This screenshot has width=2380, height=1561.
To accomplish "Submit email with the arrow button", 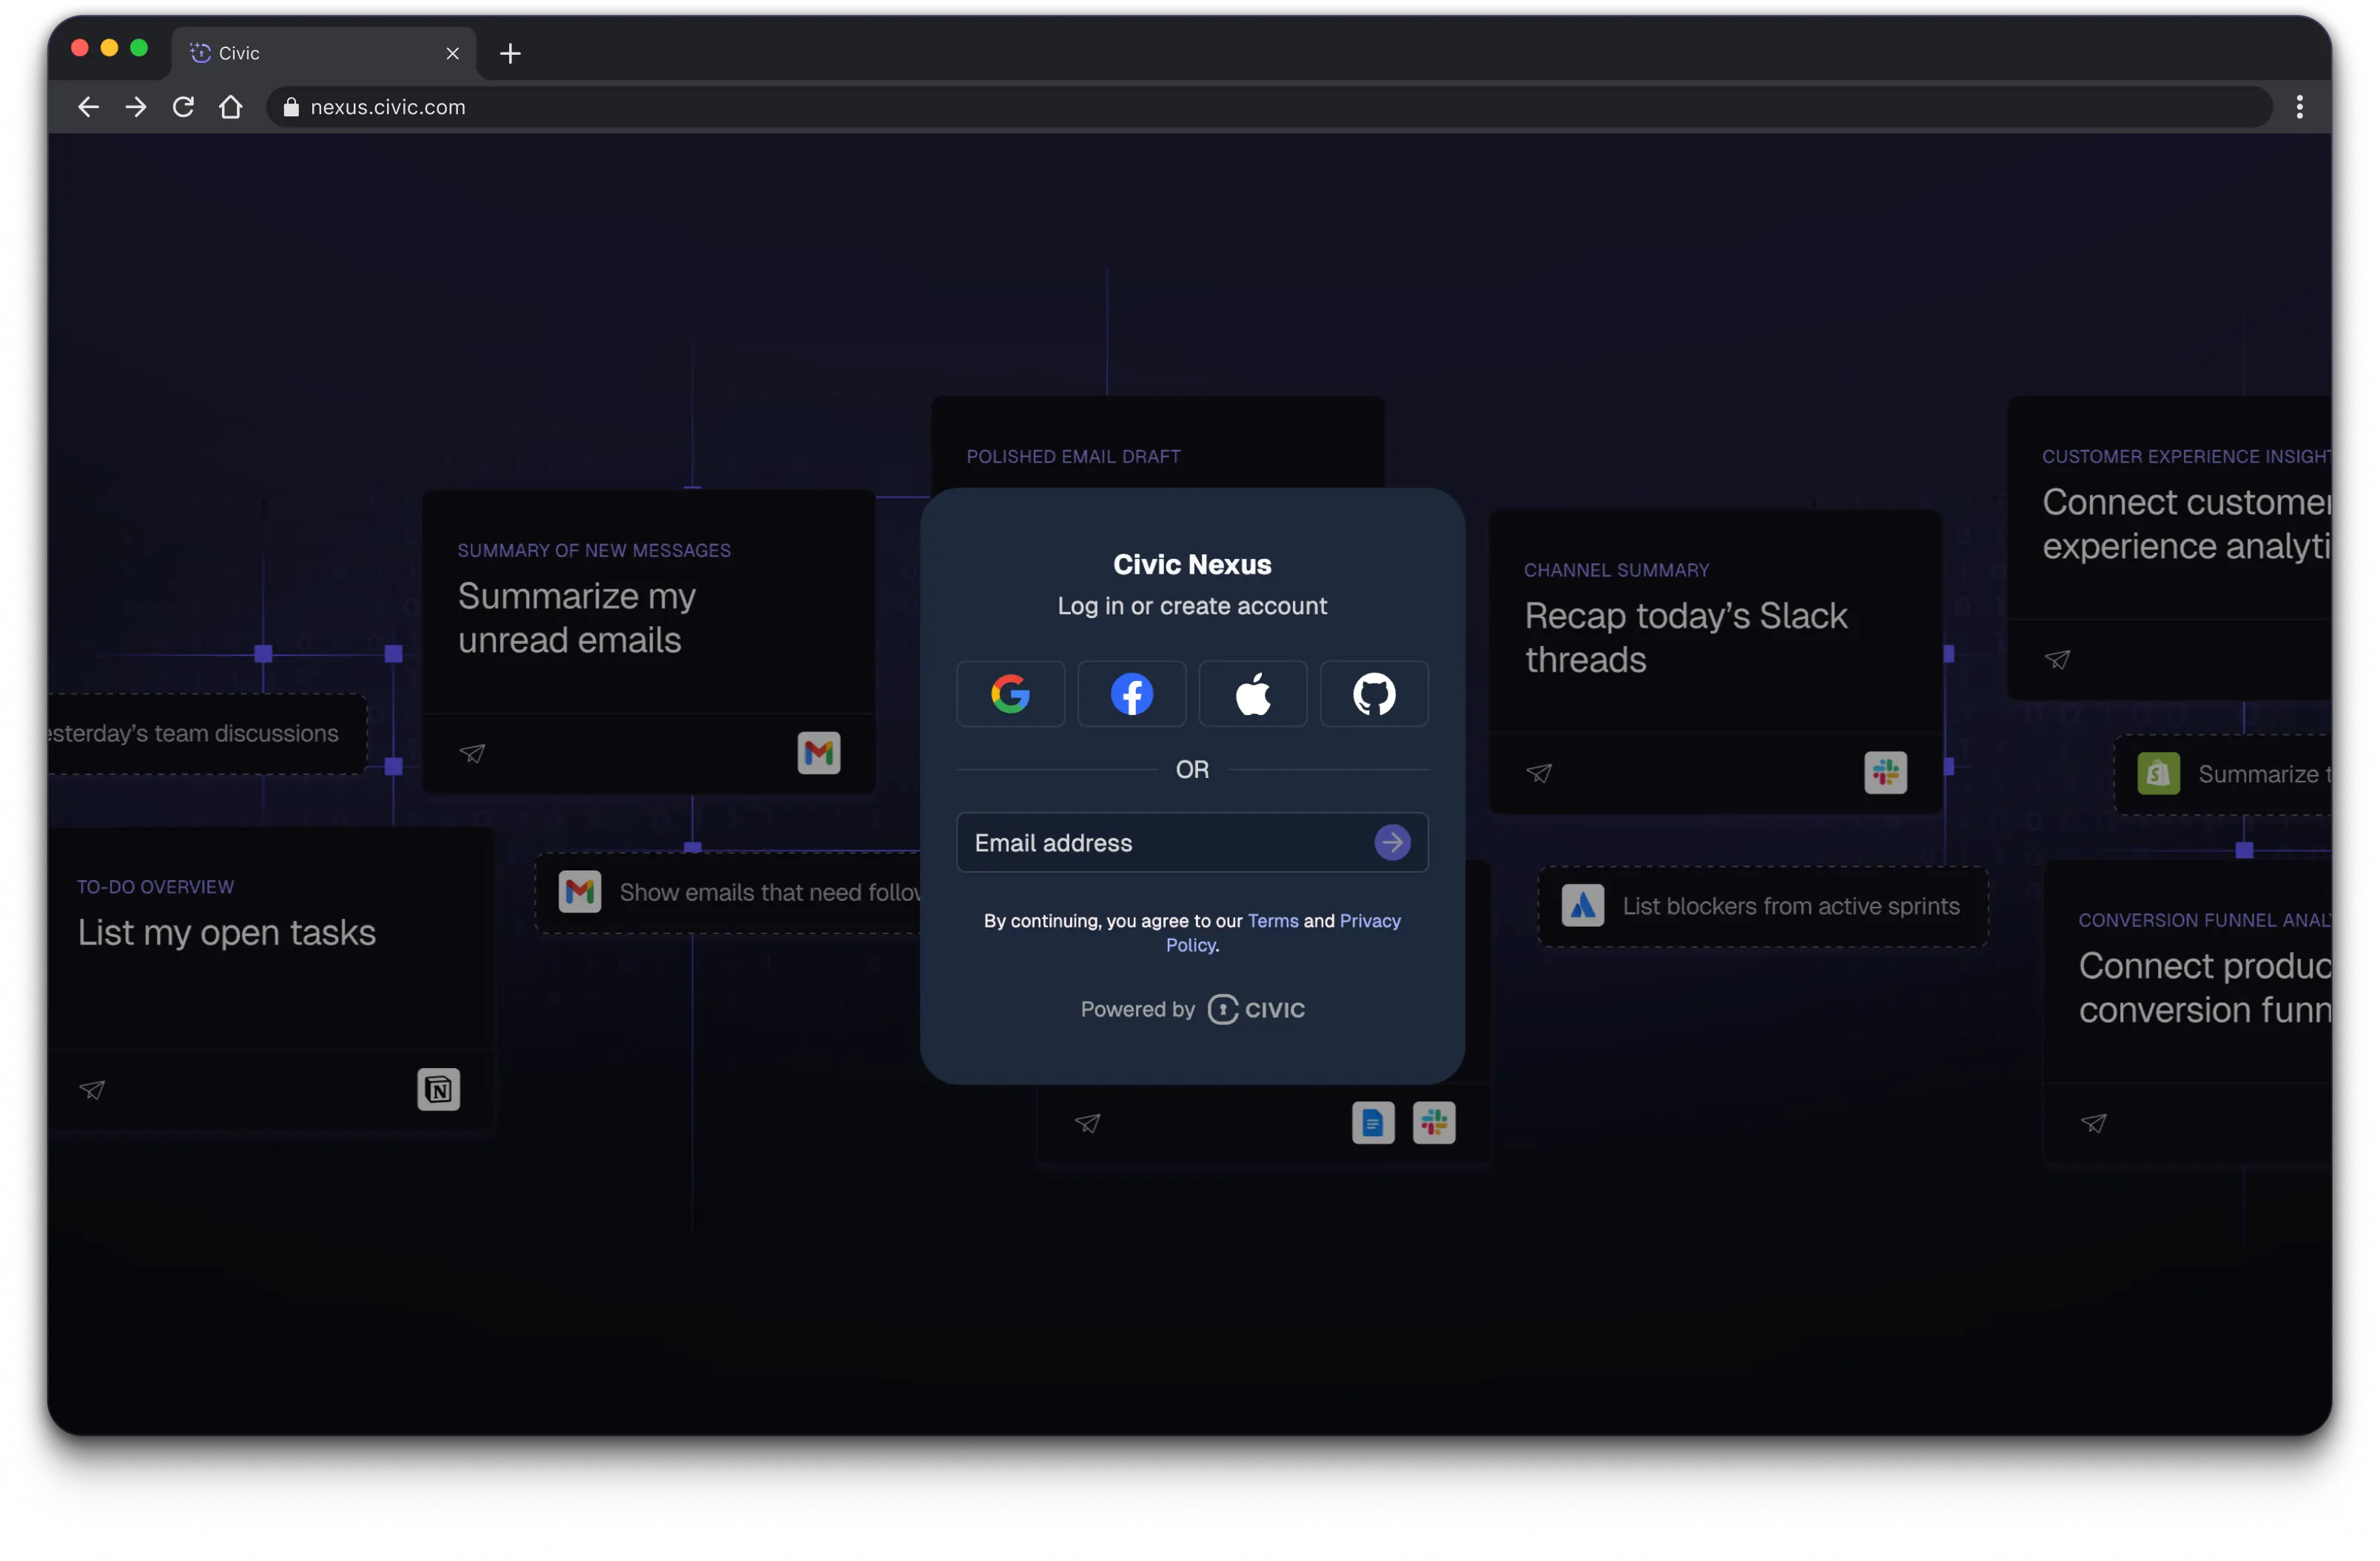I will pyautogui.click(x=1392, y=842).
